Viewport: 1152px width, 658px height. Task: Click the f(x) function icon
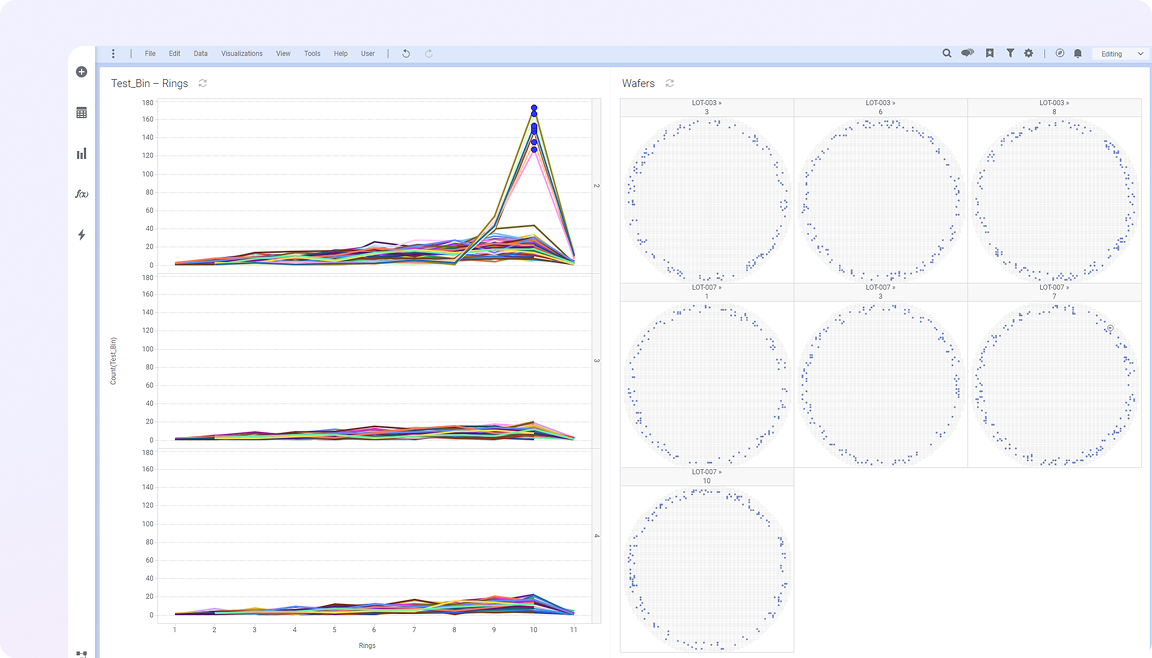(x=82, y=194)
